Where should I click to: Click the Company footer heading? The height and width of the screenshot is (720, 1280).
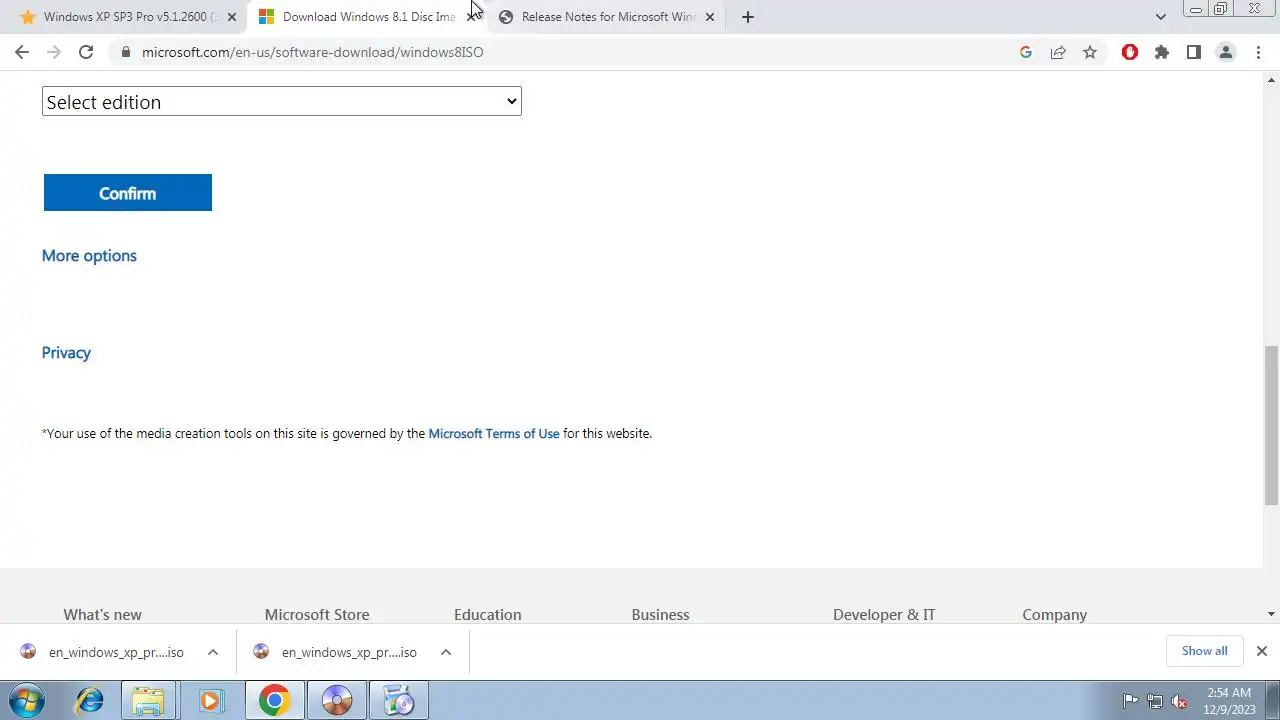[1054, 615]
